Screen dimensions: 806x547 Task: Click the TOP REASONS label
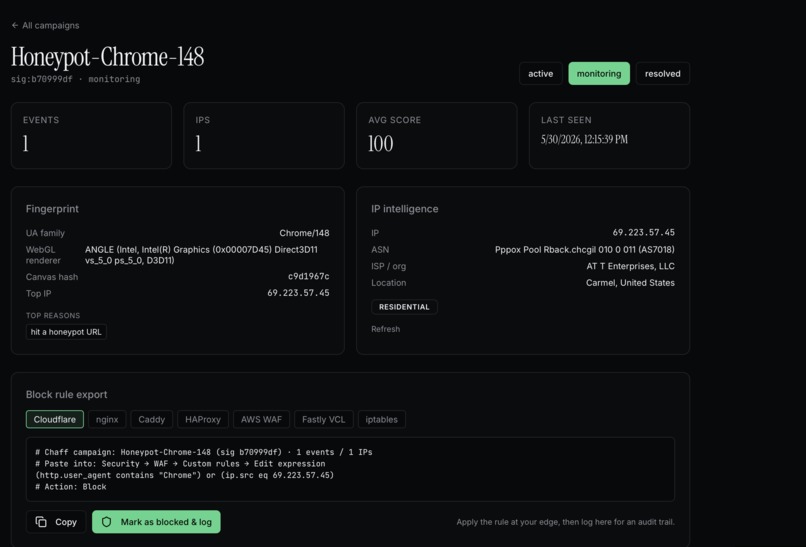(x=53, y=316)
